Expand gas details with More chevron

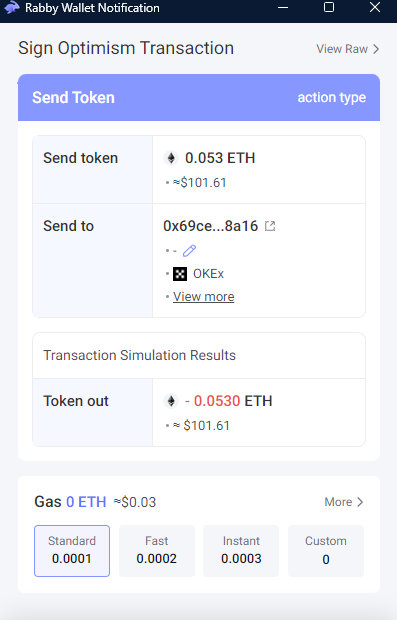344,502
